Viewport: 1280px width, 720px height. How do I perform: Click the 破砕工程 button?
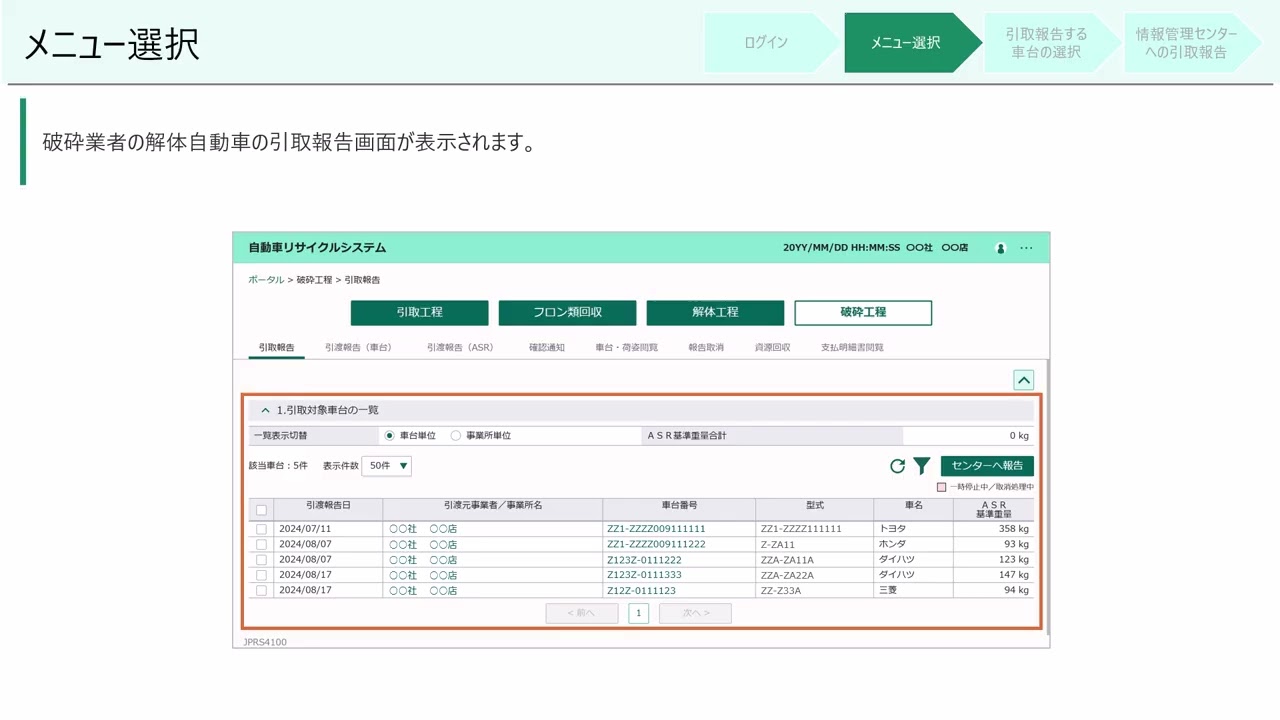863,312
